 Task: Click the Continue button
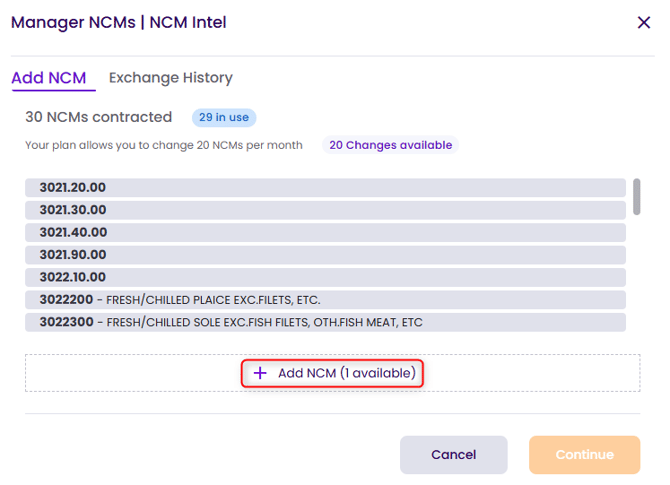pos(584,455)
